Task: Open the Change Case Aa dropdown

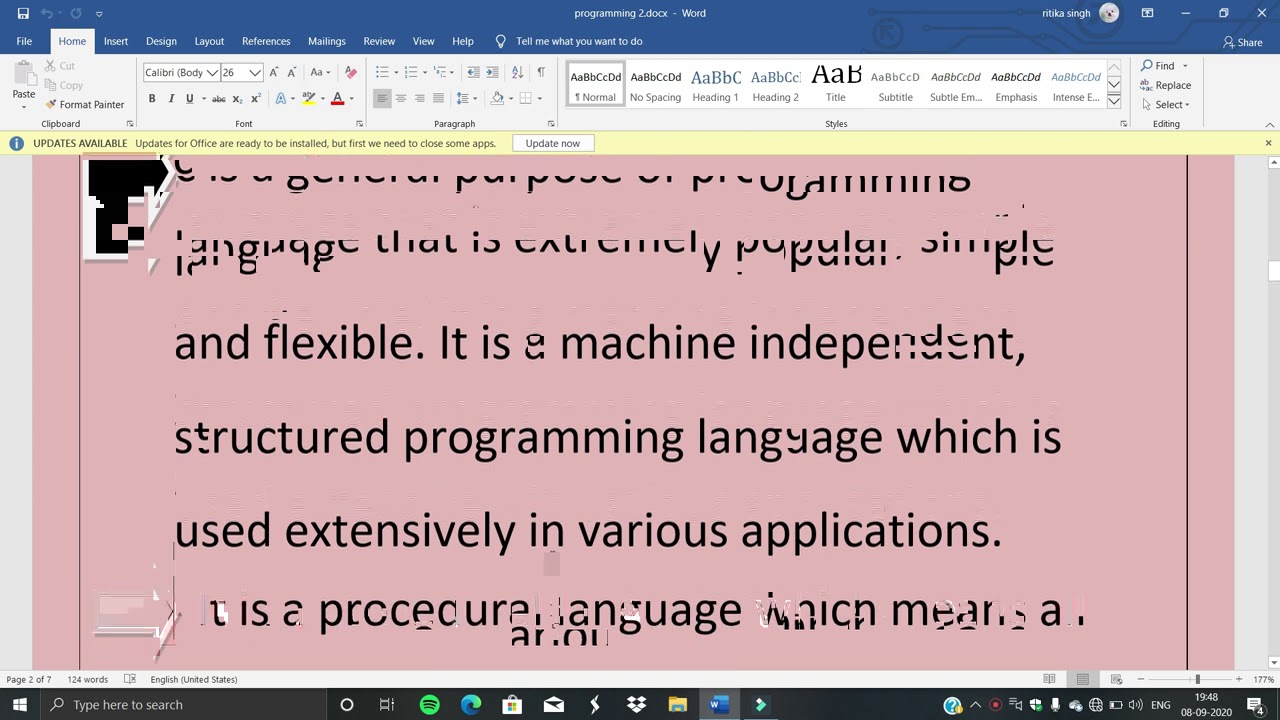Action: (320, 72)
